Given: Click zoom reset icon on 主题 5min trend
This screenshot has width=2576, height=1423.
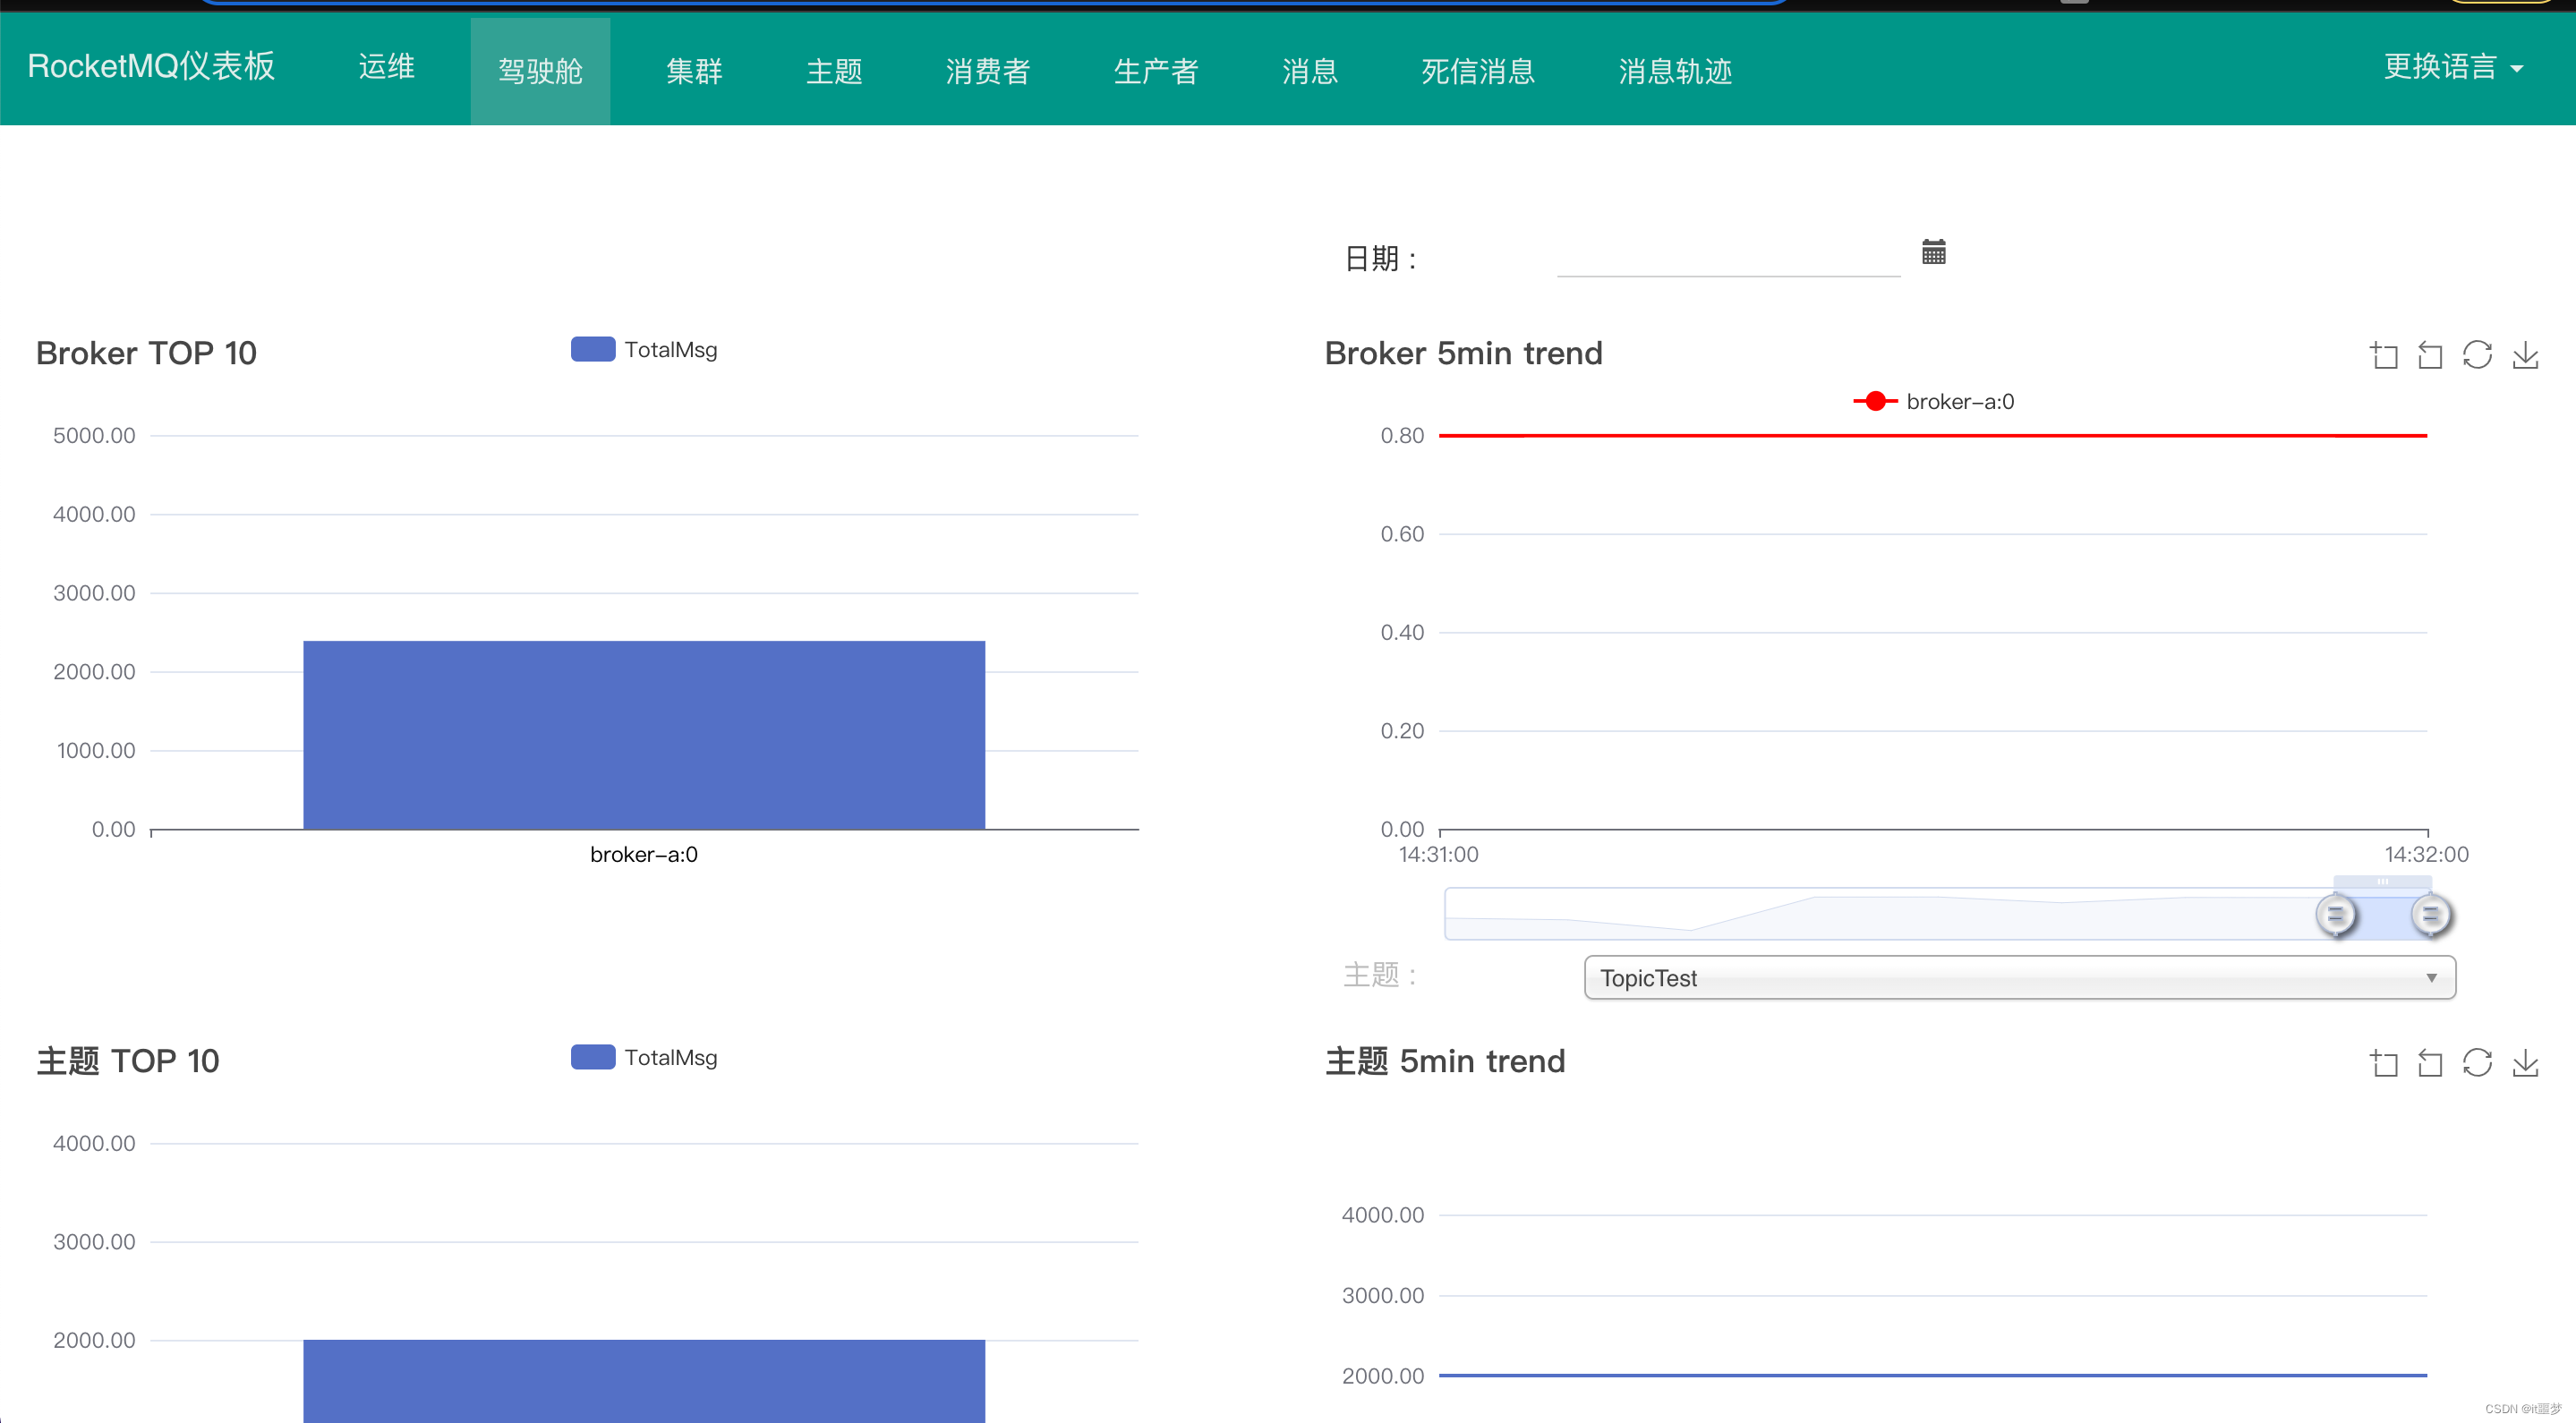Looking at the screenshot, I should coord(2430,1062).
